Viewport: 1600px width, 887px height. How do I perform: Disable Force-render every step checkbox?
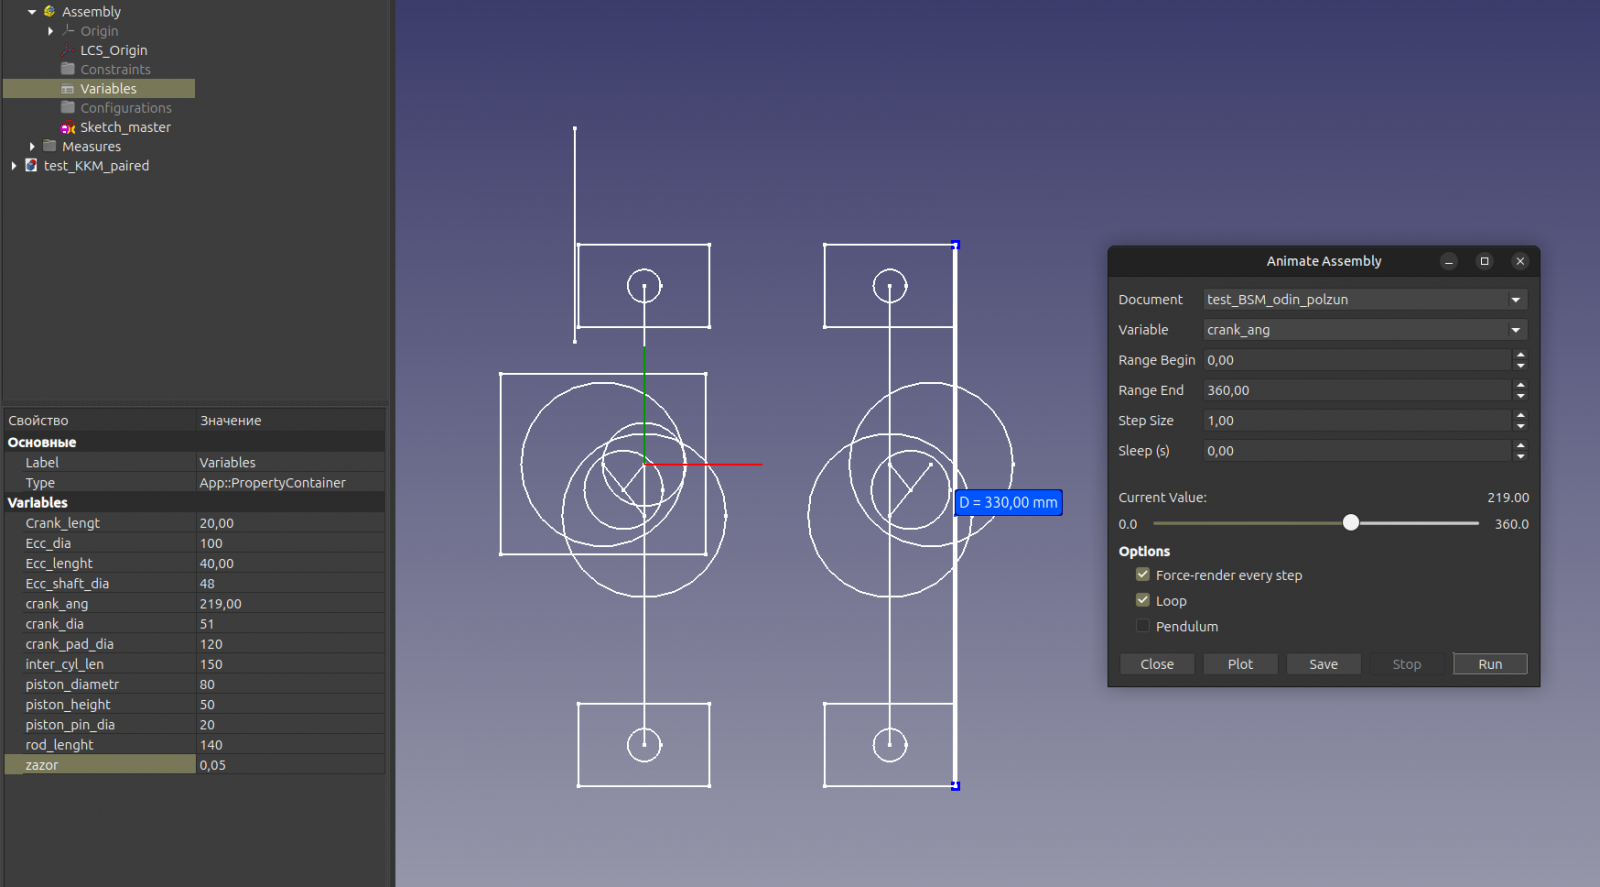pos(1142,575)
